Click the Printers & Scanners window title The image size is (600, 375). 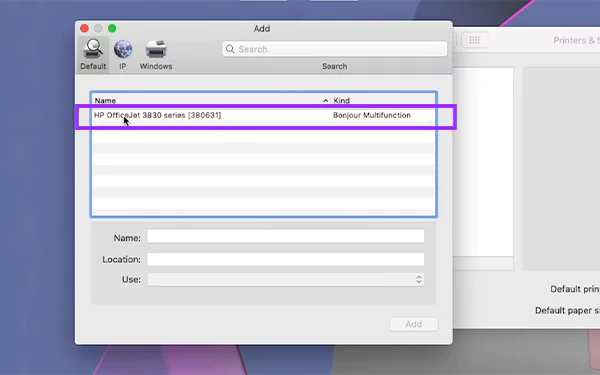[x=576, y=40]
